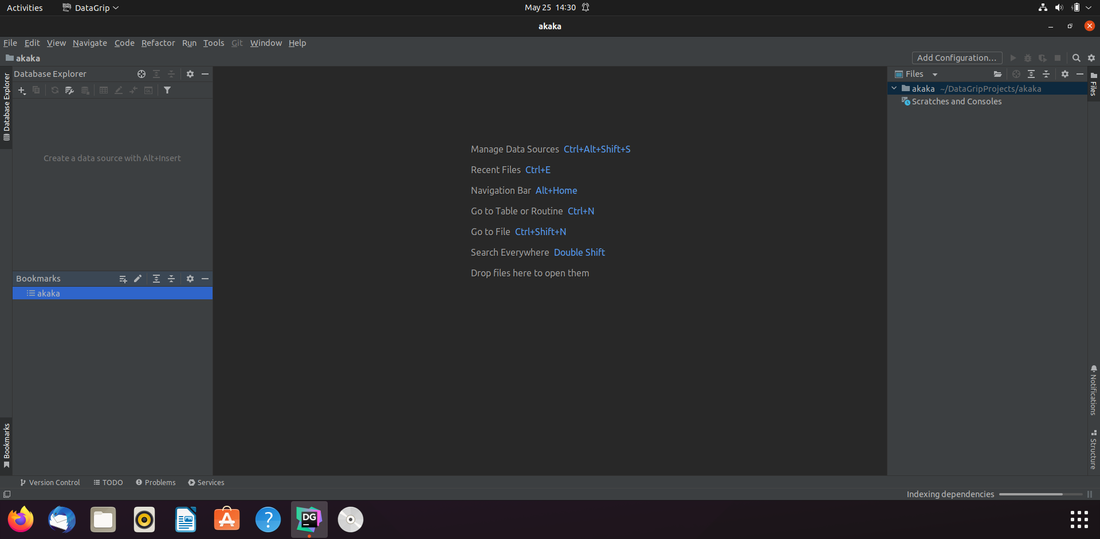
Task: Open TODO tool window
Action: point(108,483)
